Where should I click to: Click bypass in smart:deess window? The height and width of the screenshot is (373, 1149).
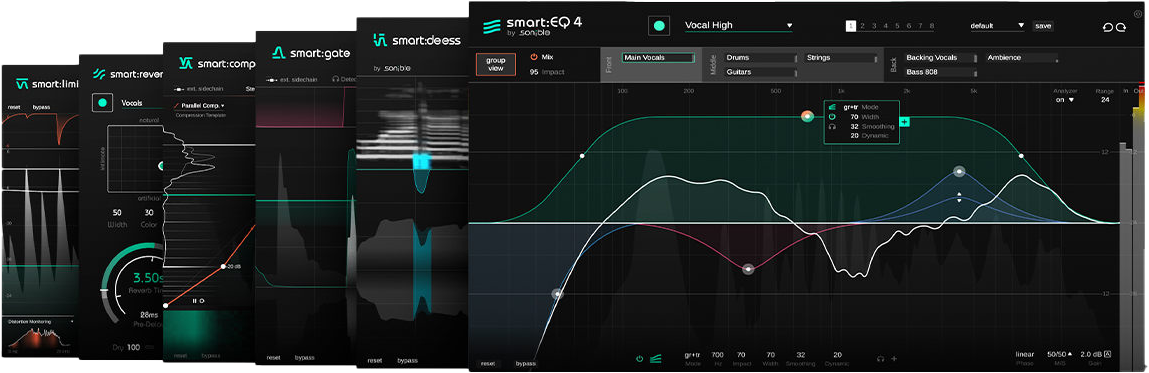click(x=407, y=361)
